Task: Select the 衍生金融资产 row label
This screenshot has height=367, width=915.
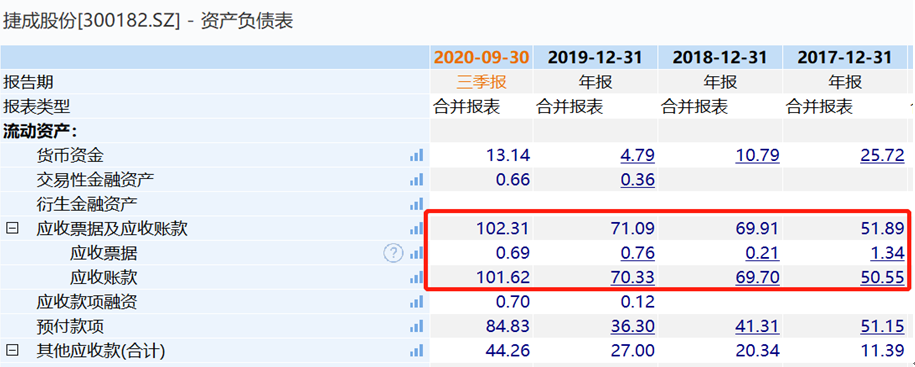Action: pyautogui.click(x=86, y=204)
